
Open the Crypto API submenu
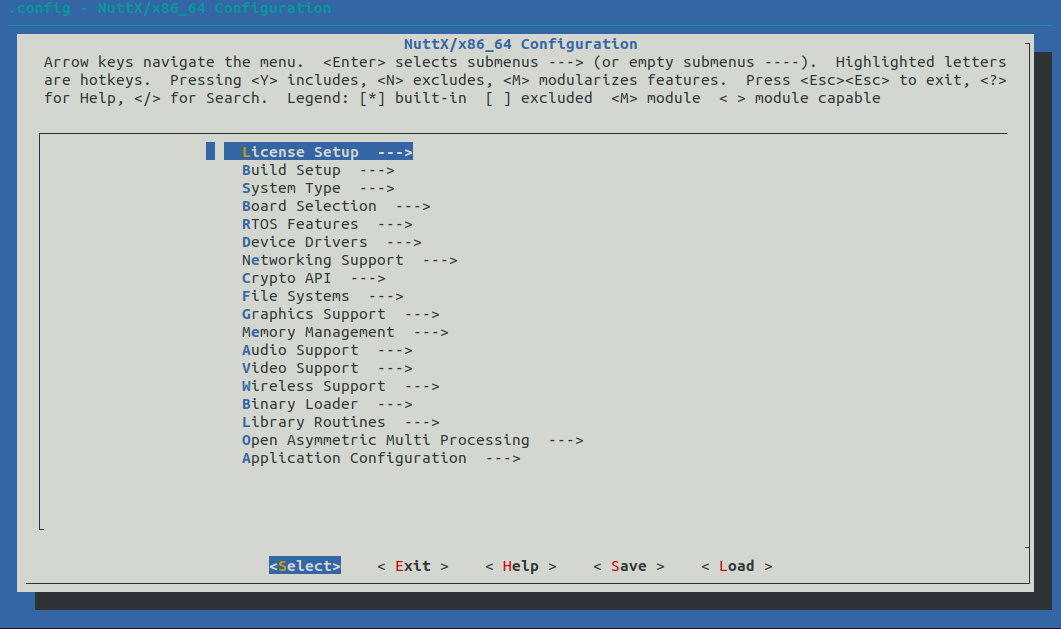click(314, 279)
